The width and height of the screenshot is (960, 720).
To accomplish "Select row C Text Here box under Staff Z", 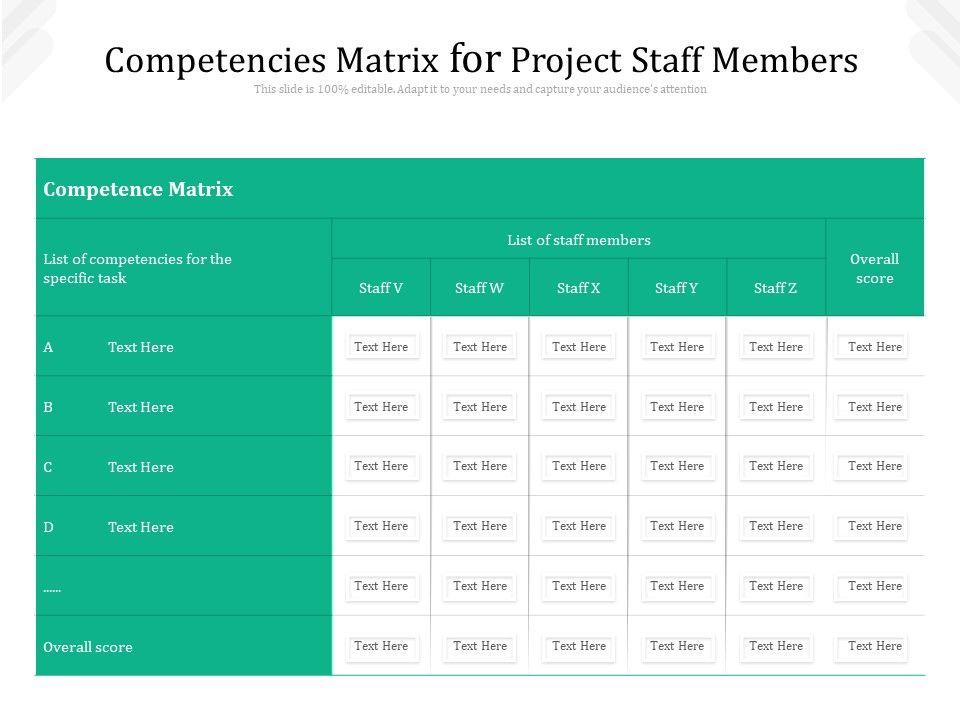I will [x=776, y=466].
